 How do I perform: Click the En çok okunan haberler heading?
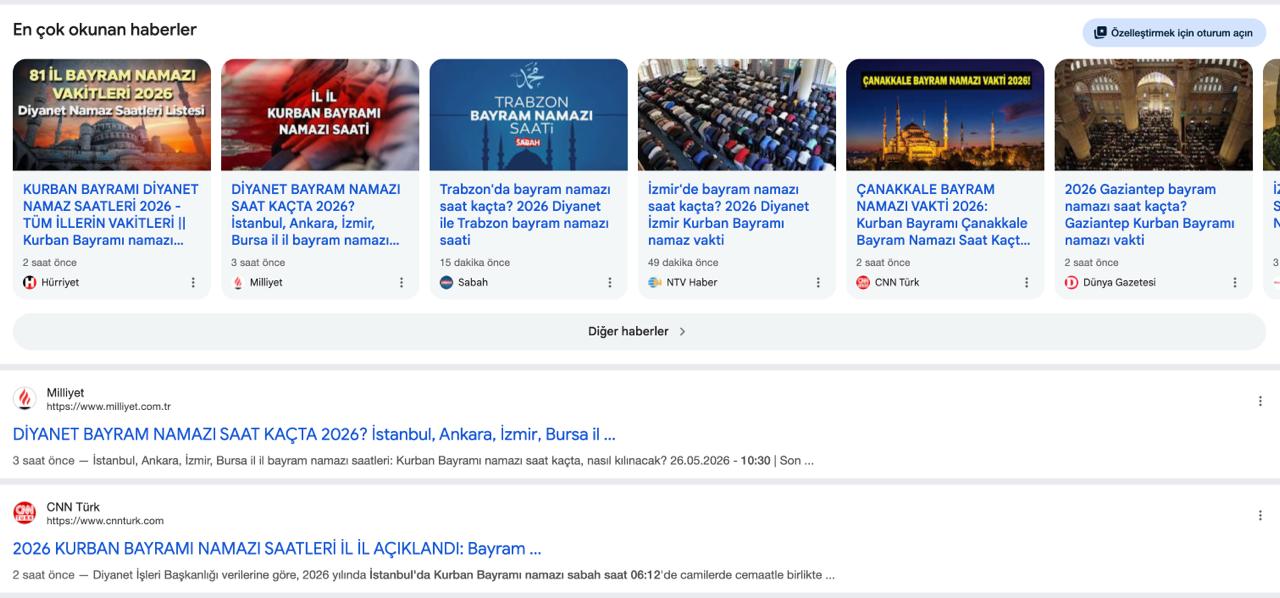pos(105,30)
